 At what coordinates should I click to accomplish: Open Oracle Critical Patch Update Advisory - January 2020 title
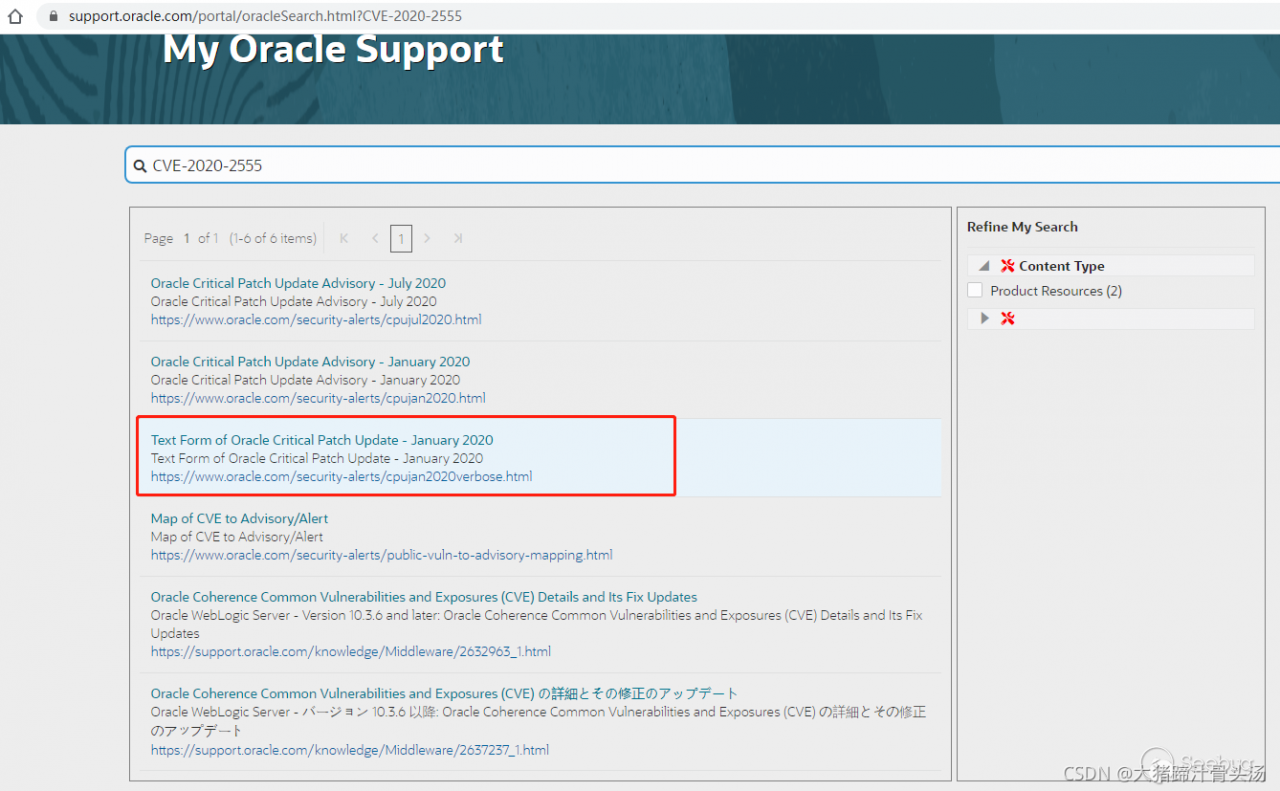click(x=310, y=362)
